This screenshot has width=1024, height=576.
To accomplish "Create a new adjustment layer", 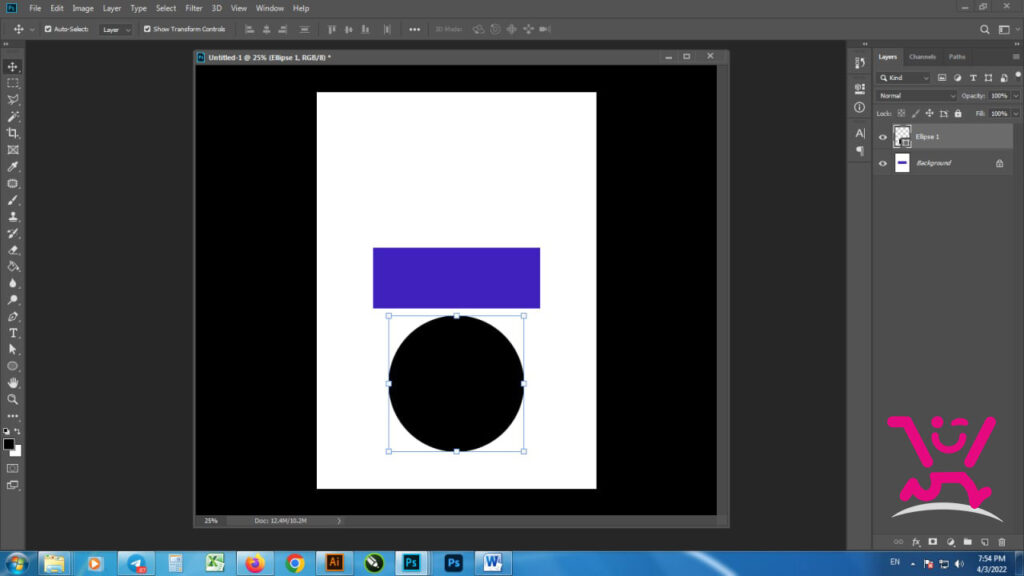I will click(950, 542).
